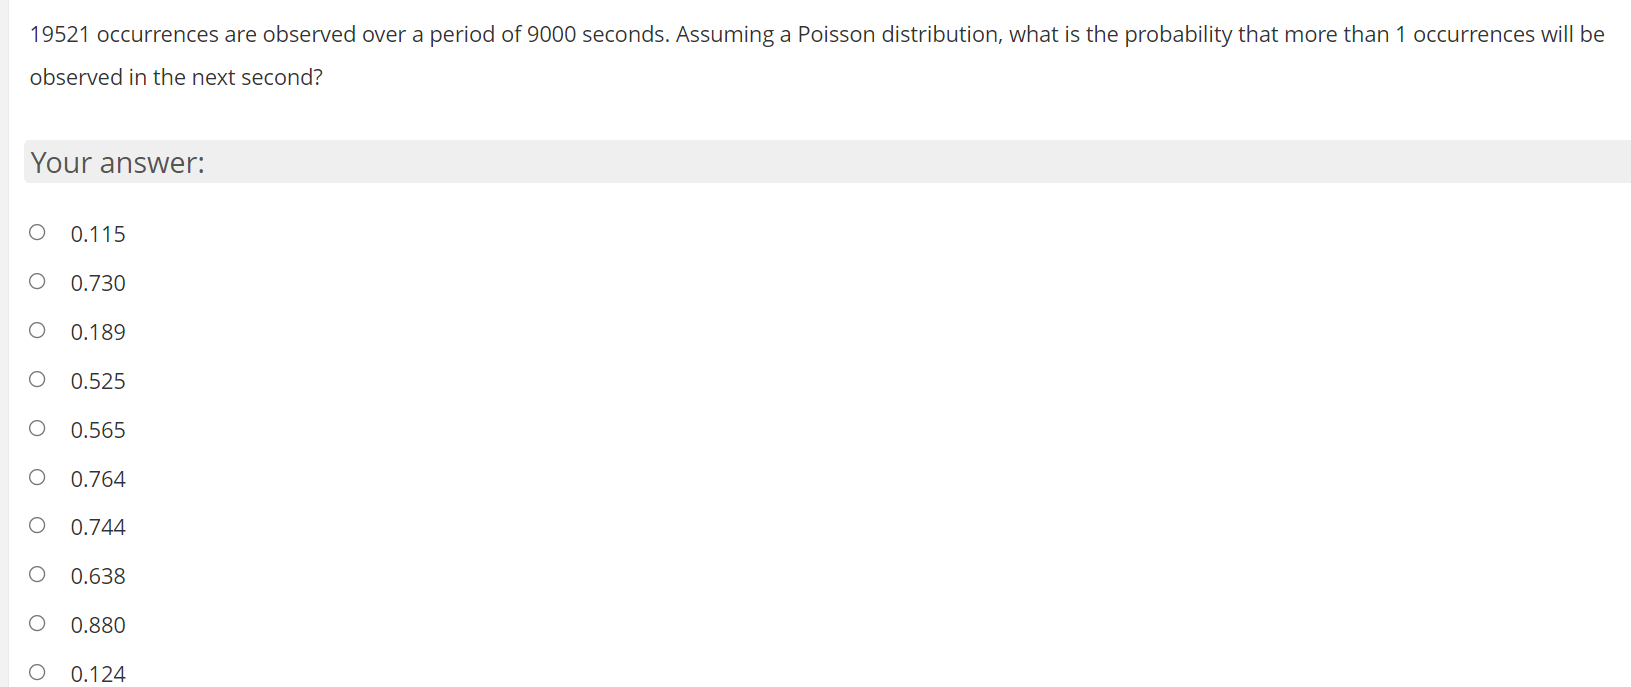Select the 0.525 answer option
This screenshot has width=1631, height=687.
pos(37,378)
